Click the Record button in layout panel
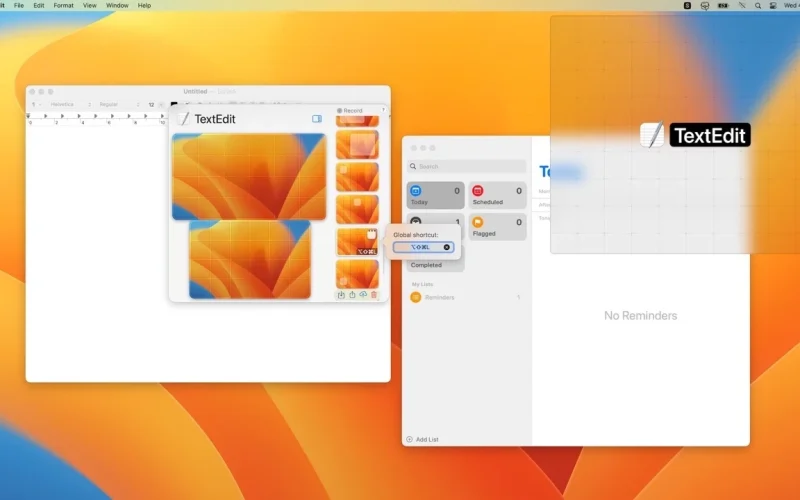This screenshot has width=800, height=500. point(349,110)
